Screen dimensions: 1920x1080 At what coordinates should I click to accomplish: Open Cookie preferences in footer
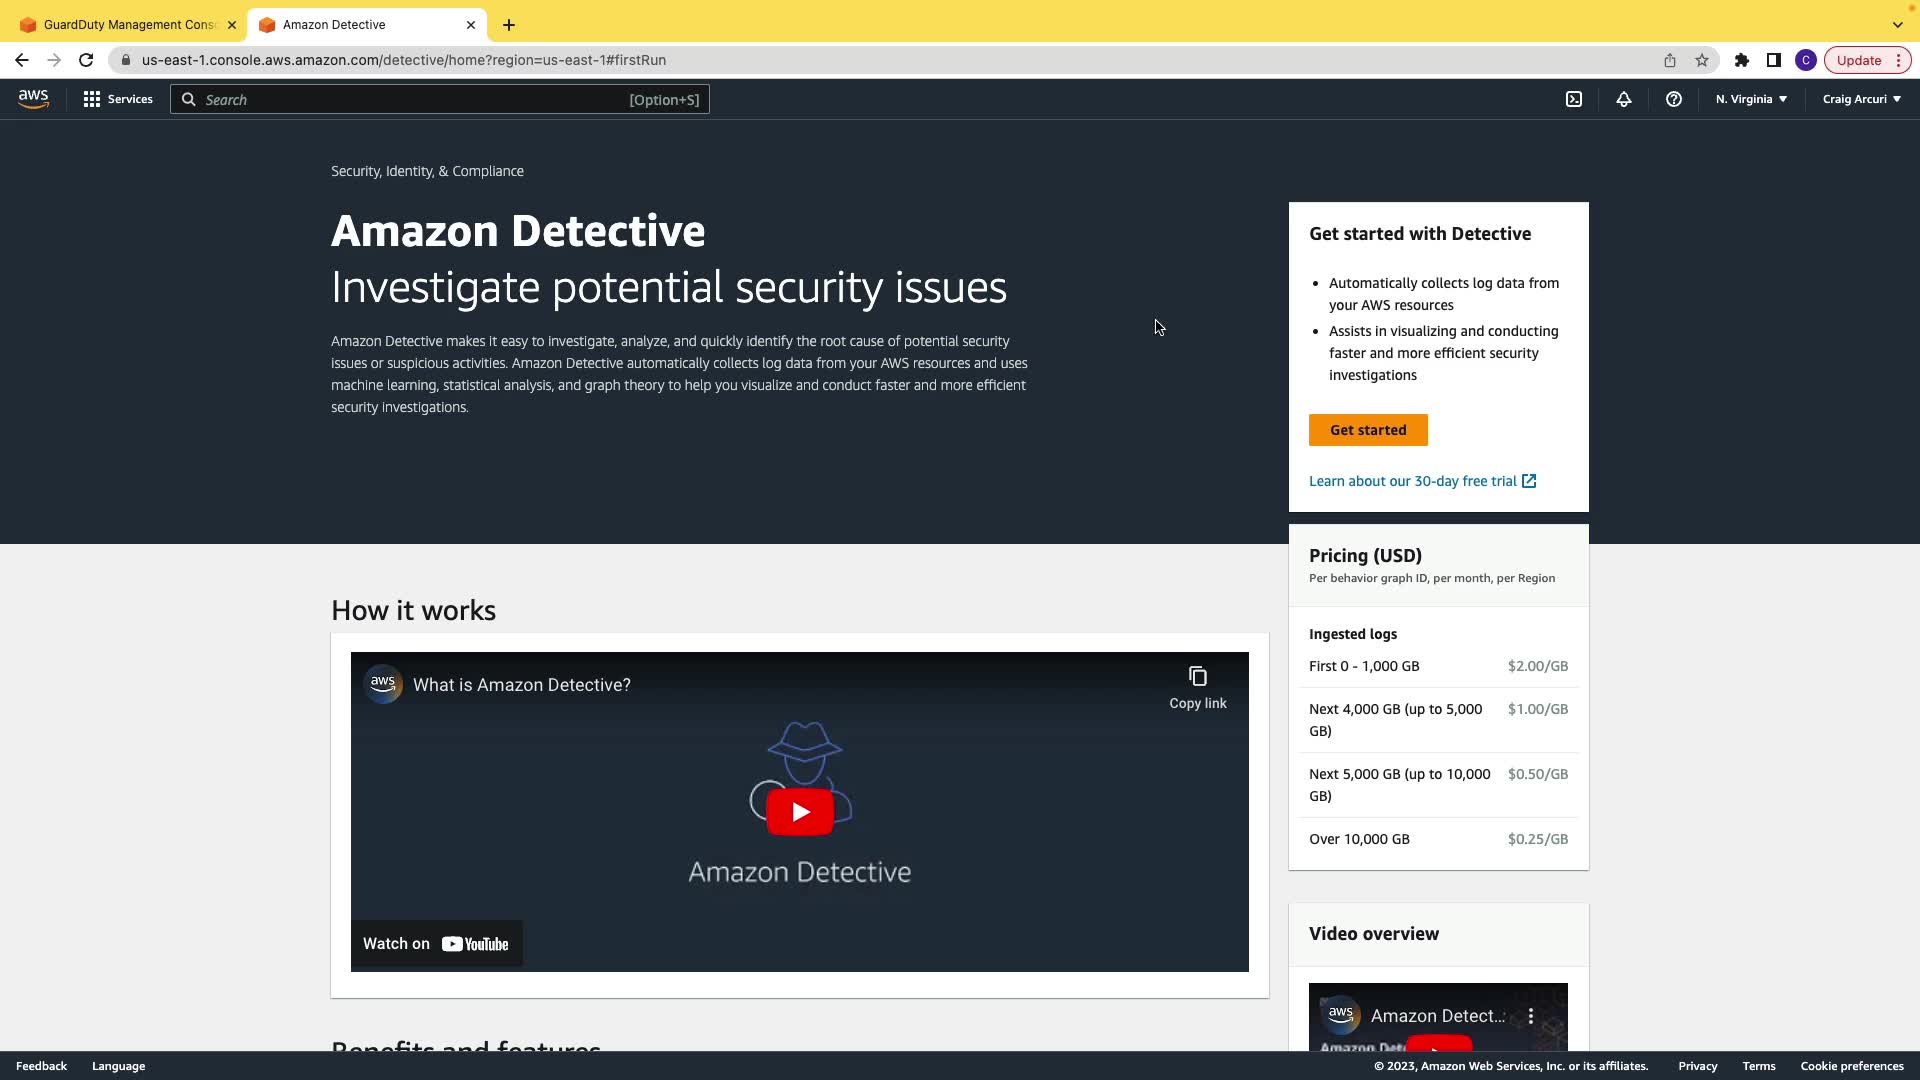(1851, 1066)
